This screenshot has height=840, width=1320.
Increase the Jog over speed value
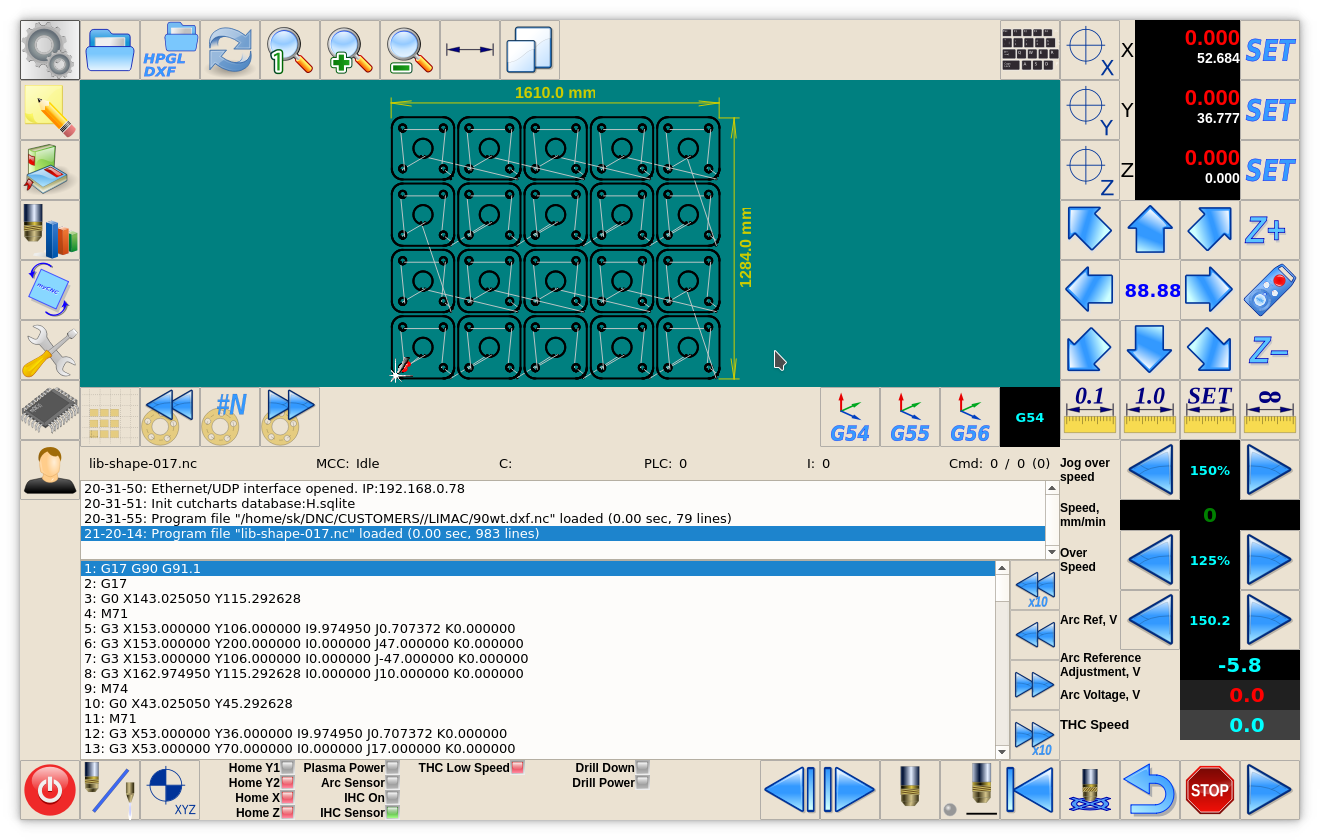coord(1269,470)
